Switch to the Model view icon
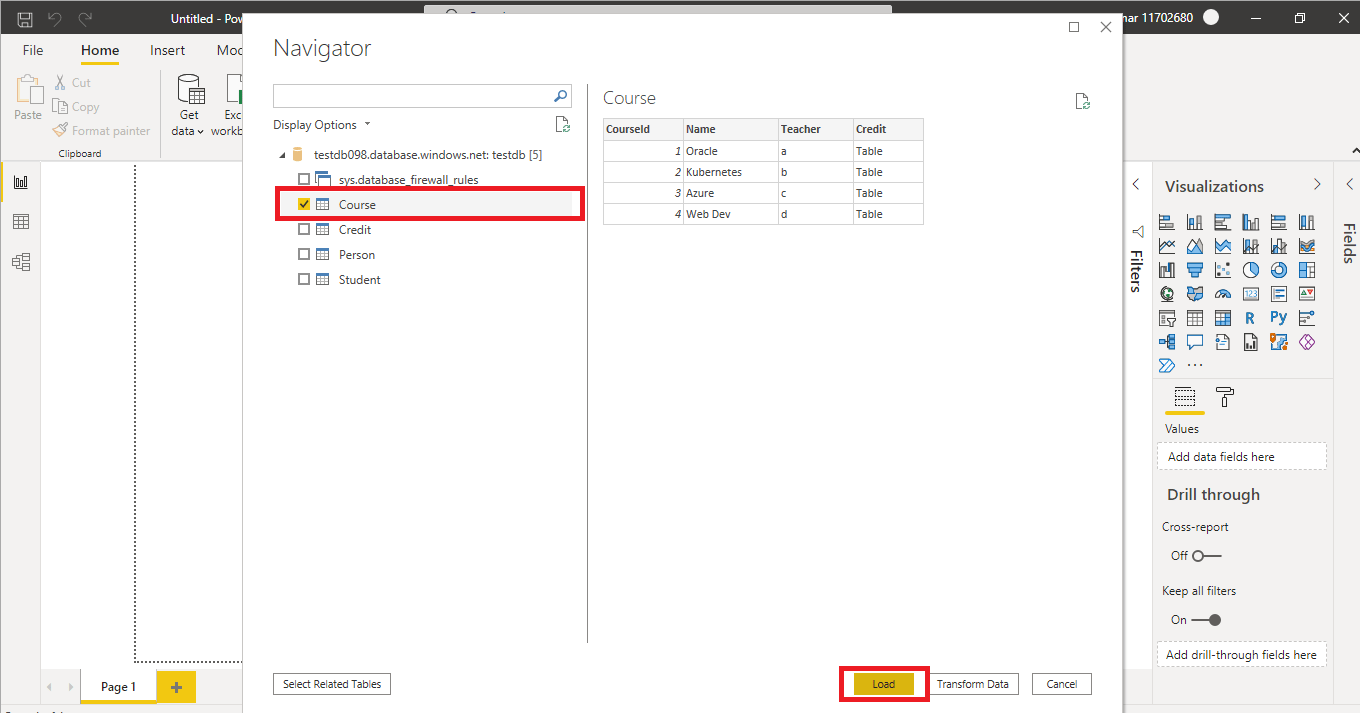 coord(20,261)
